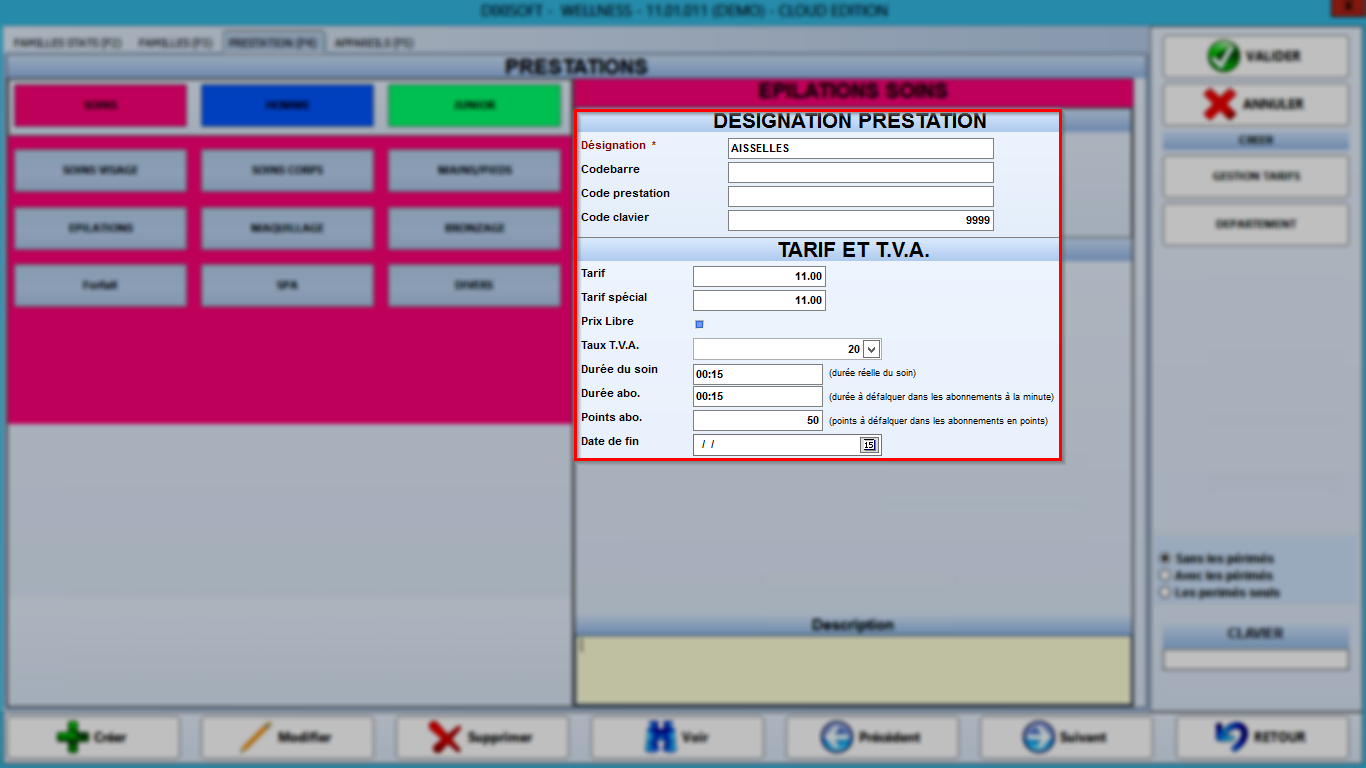Select the Avec les périmés radio option
This screenshot has width=1366, height=768.
1165,575
